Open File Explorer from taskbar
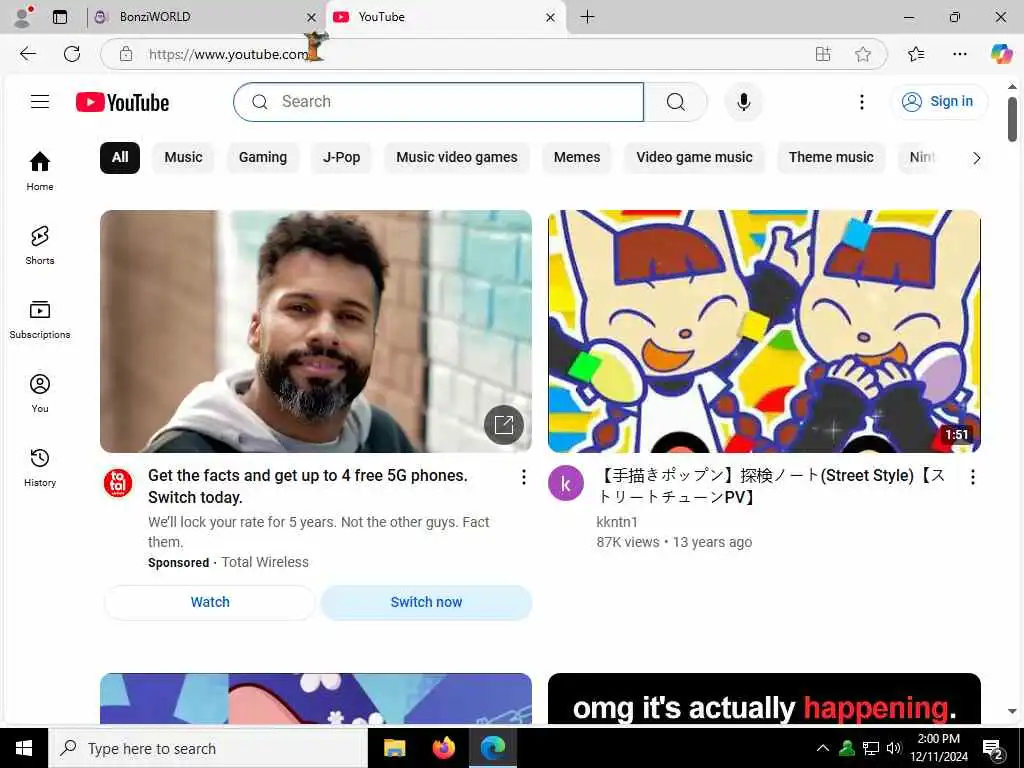The height and width of the screenshot is (768, 1024). coord(394,748)
